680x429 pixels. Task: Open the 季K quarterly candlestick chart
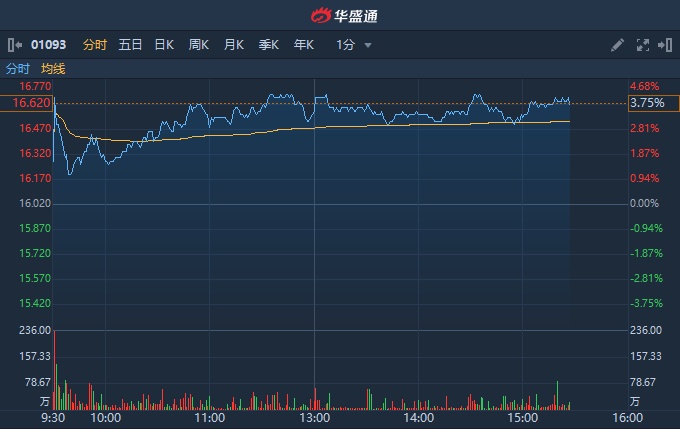point(269,45)
